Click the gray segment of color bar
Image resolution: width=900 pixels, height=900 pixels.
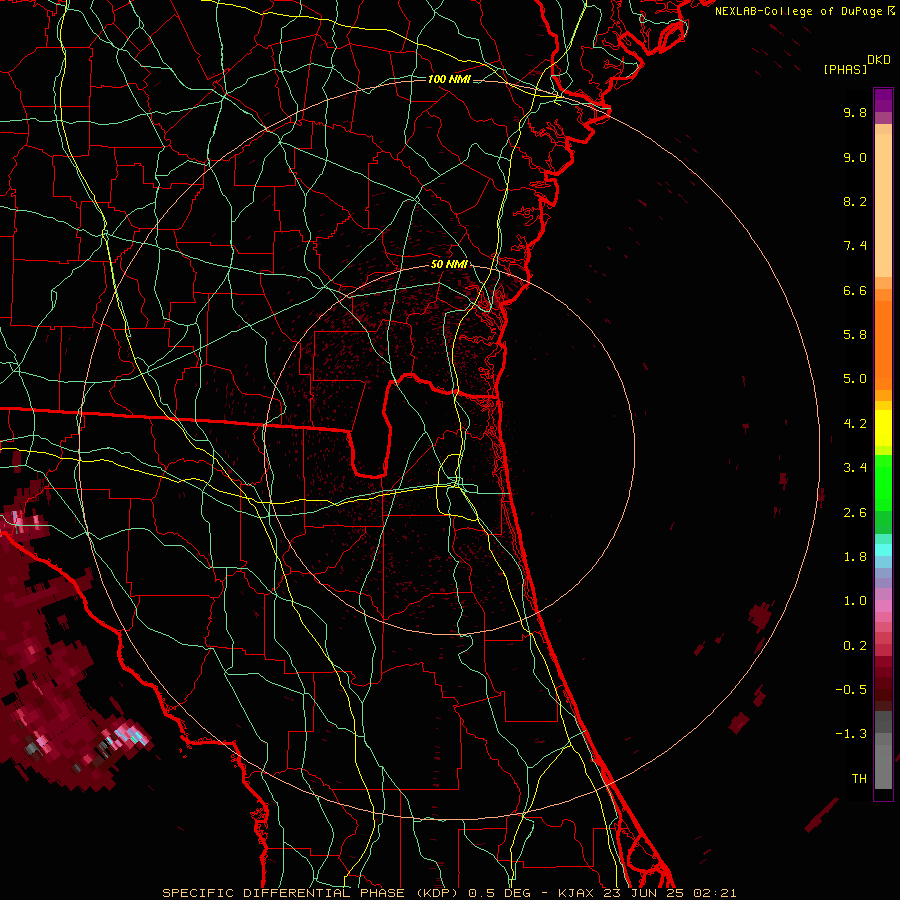(x=883, y=750)
